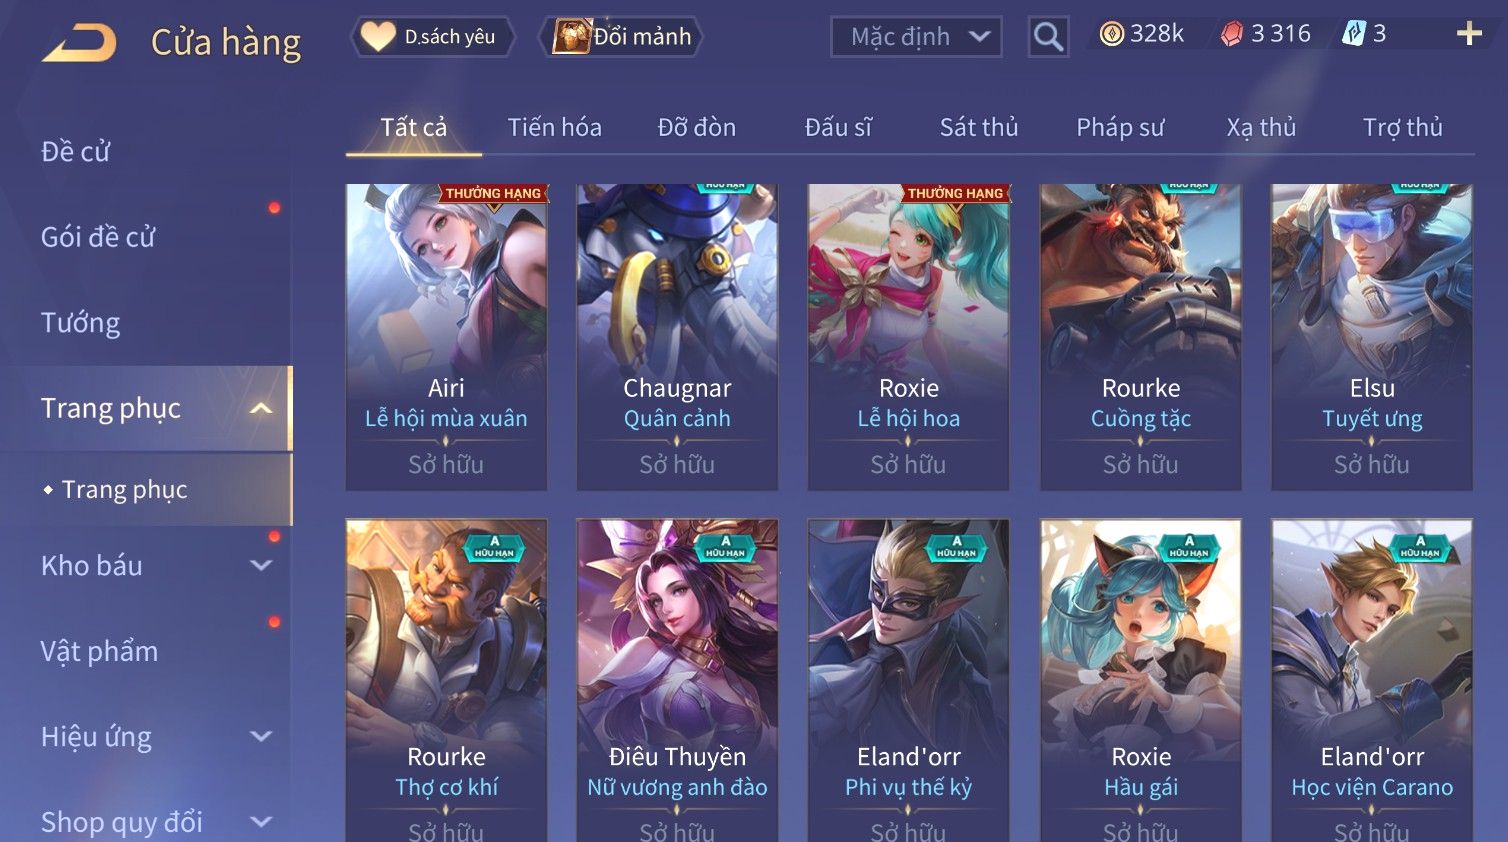
Task: Click the gold coin balance icon
Action: [x=1111, y=34]
